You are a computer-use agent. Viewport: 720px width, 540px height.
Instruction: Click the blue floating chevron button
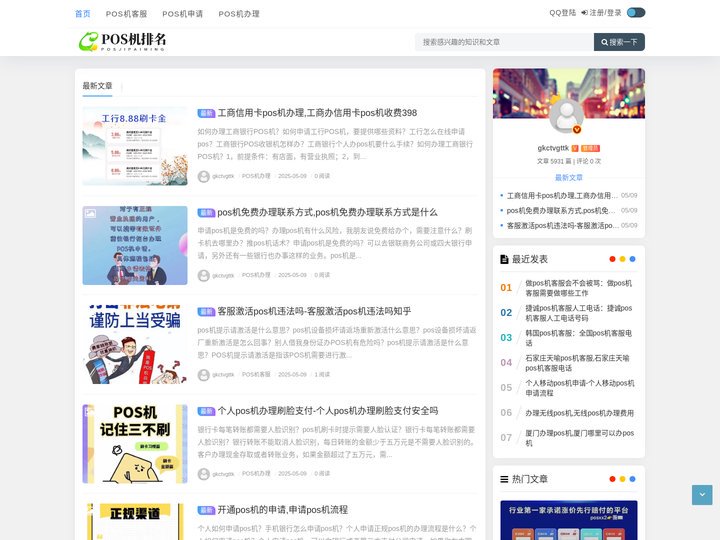(702, 495)
